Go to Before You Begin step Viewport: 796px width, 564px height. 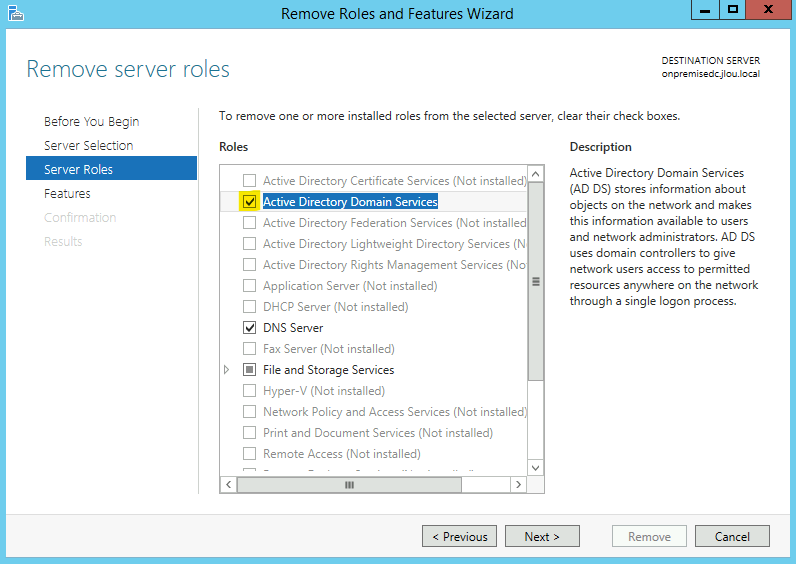[91, 122]
